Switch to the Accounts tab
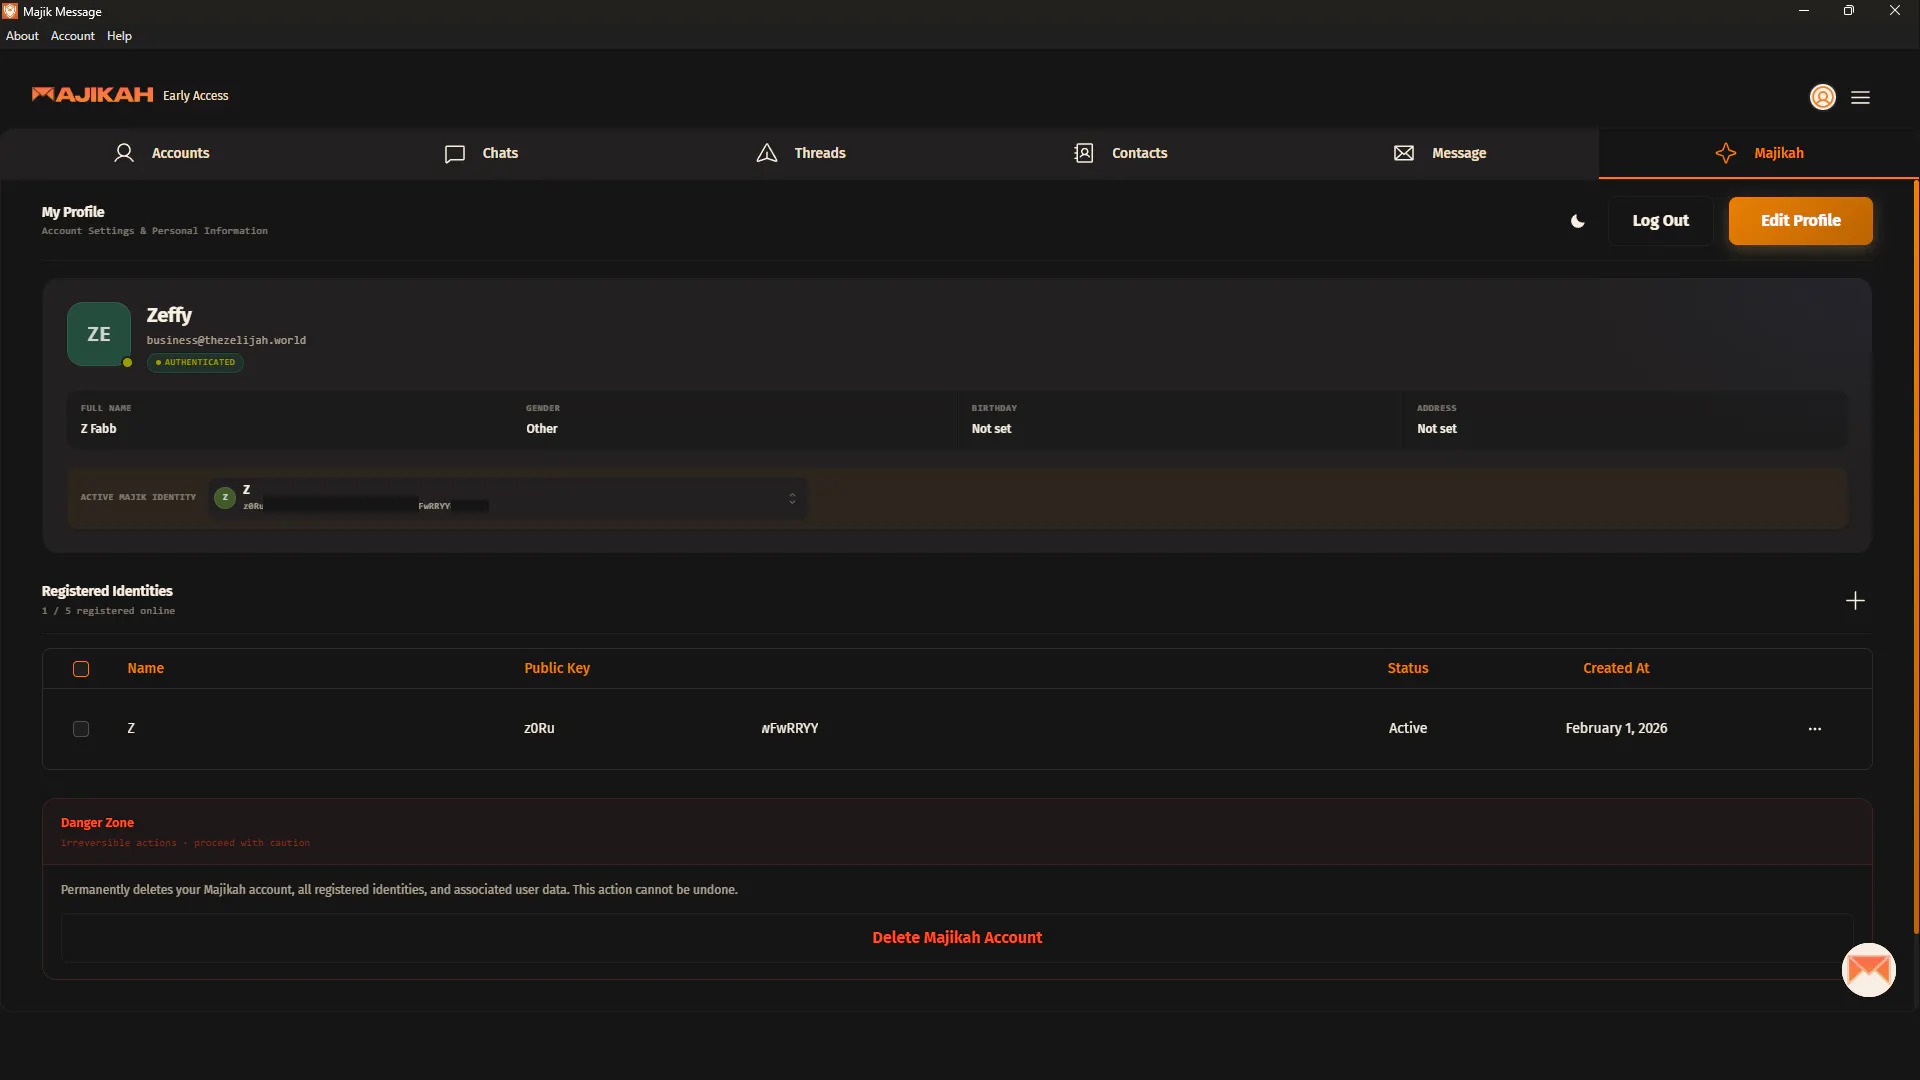This screenshot has width=1920, height=1080. click(x=160, y=153)
